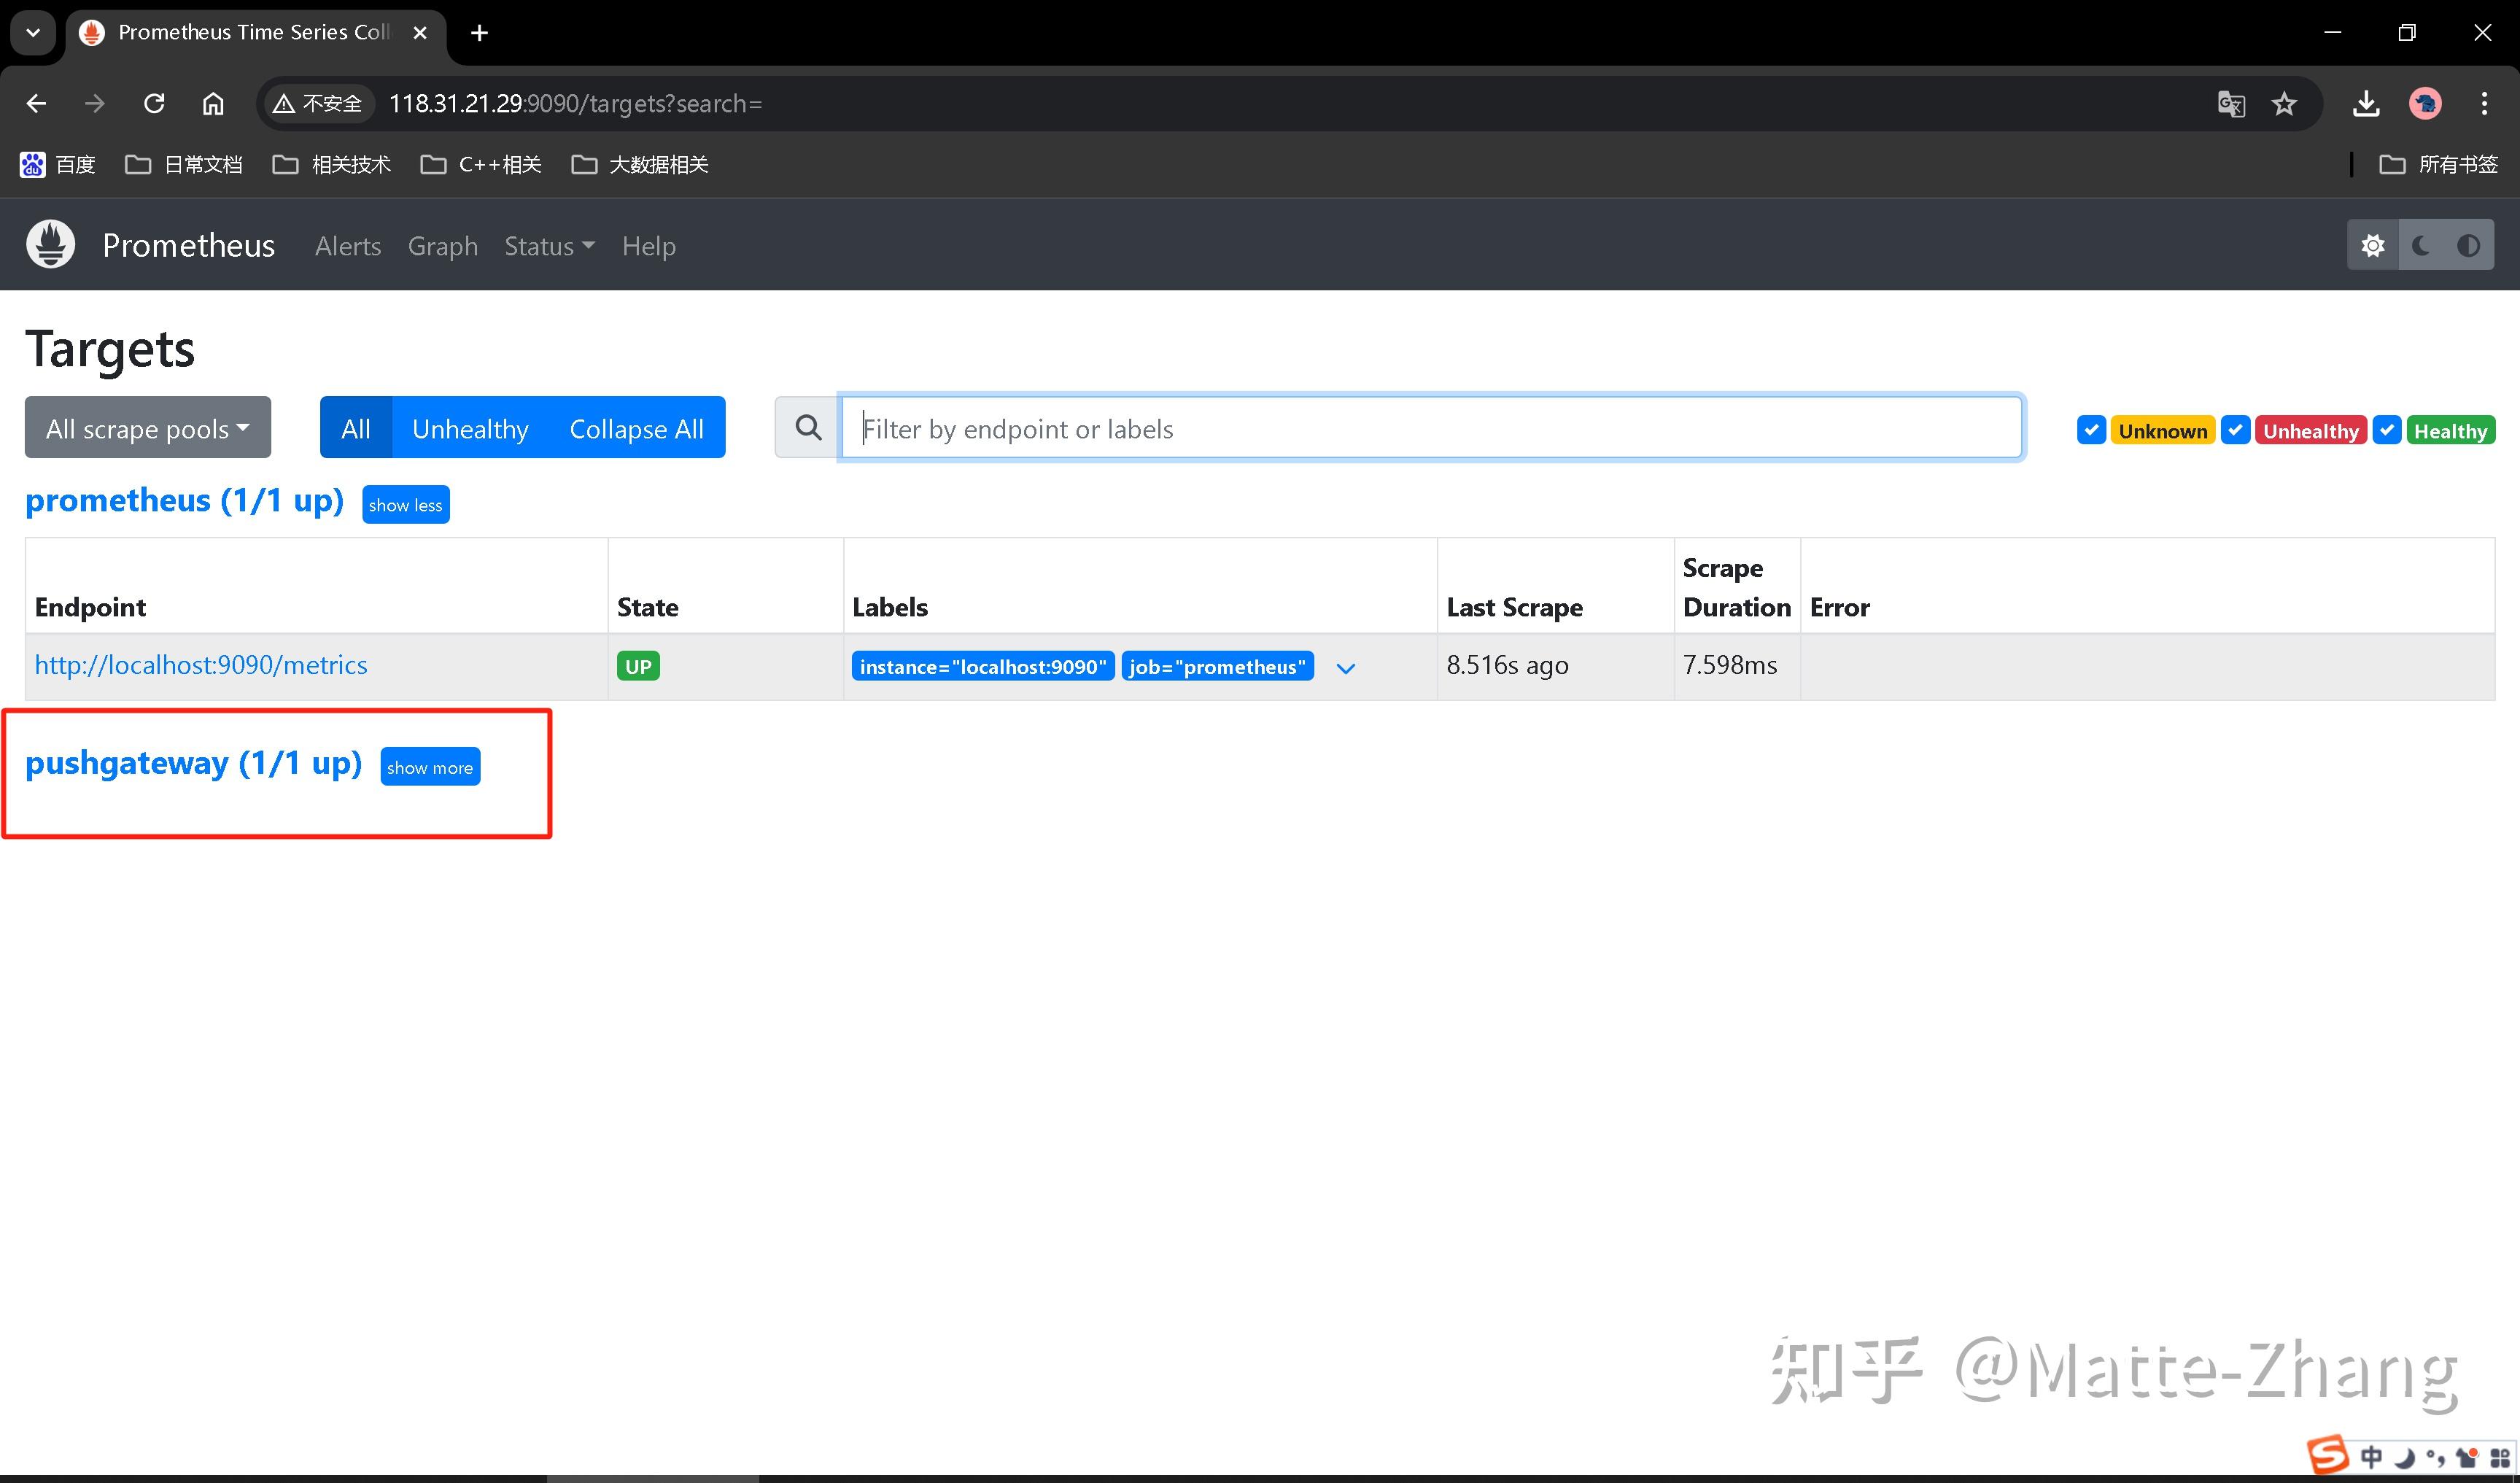Image resolution: width=2520 pixels, height=1483 pixels.
Task: Open the Alerts navigation item
Action: 348,246
